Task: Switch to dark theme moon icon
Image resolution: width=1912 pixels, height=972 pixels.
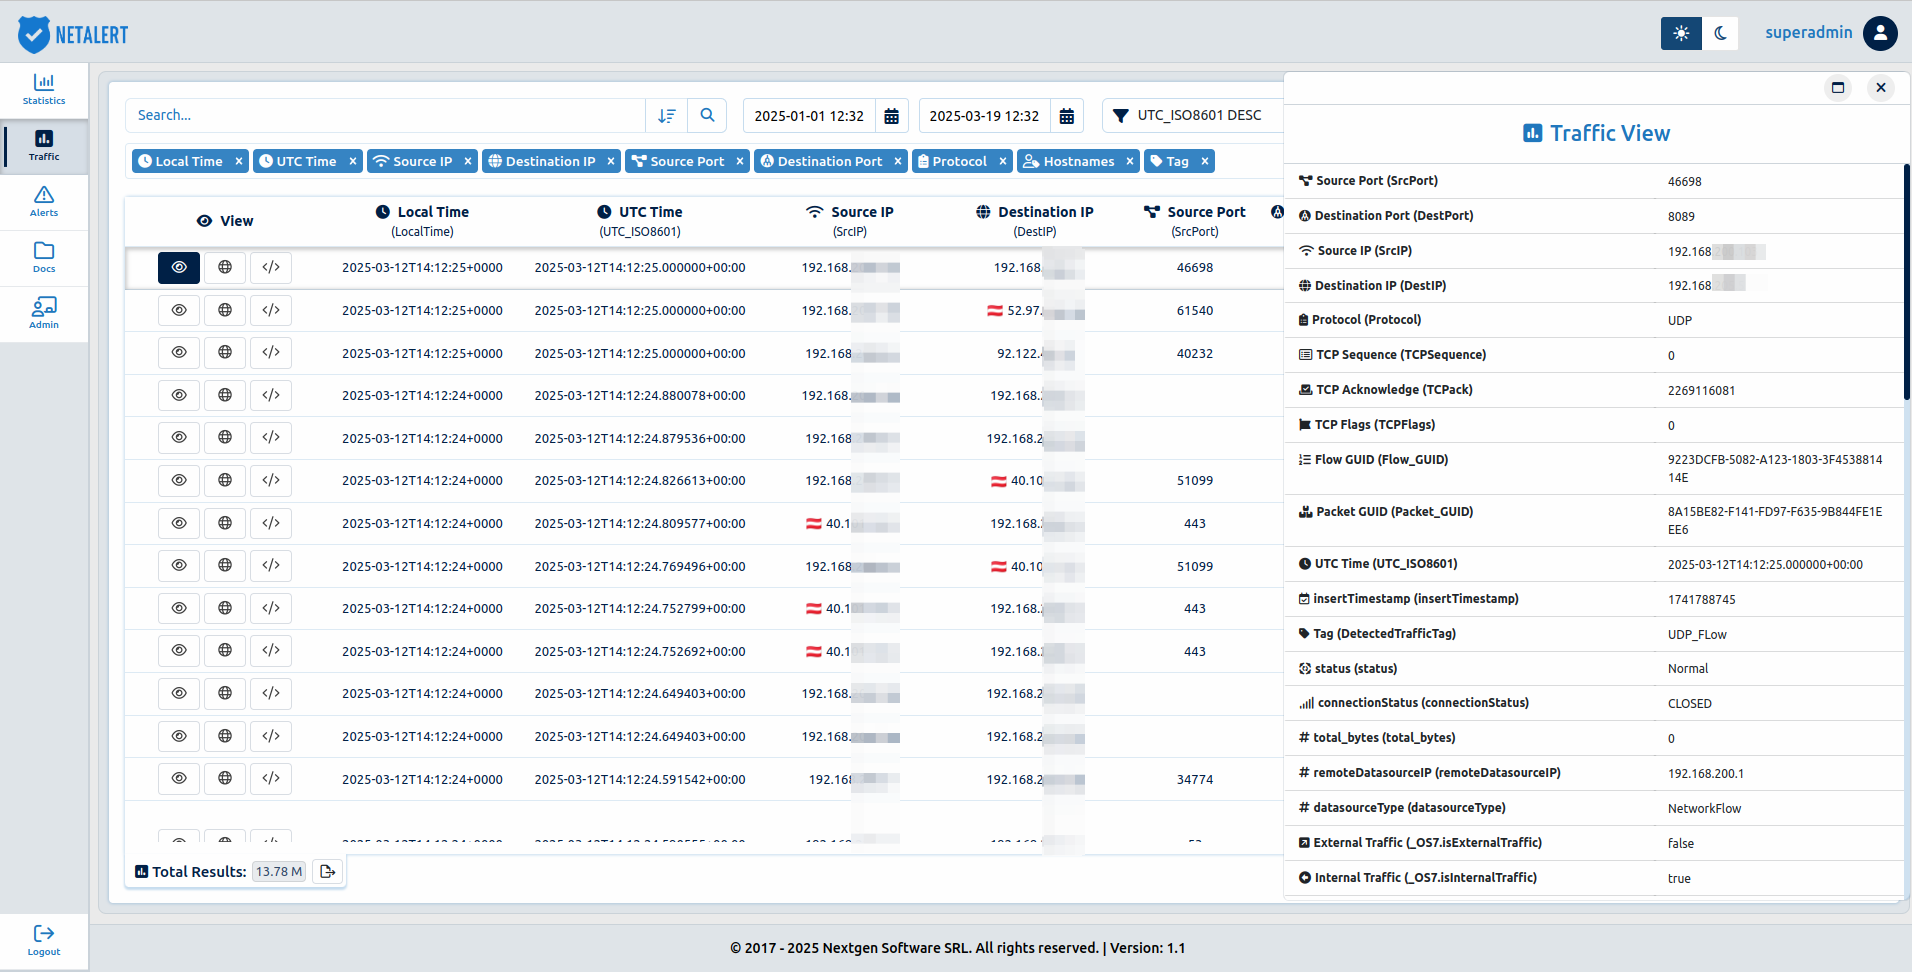Action: 1720,33
